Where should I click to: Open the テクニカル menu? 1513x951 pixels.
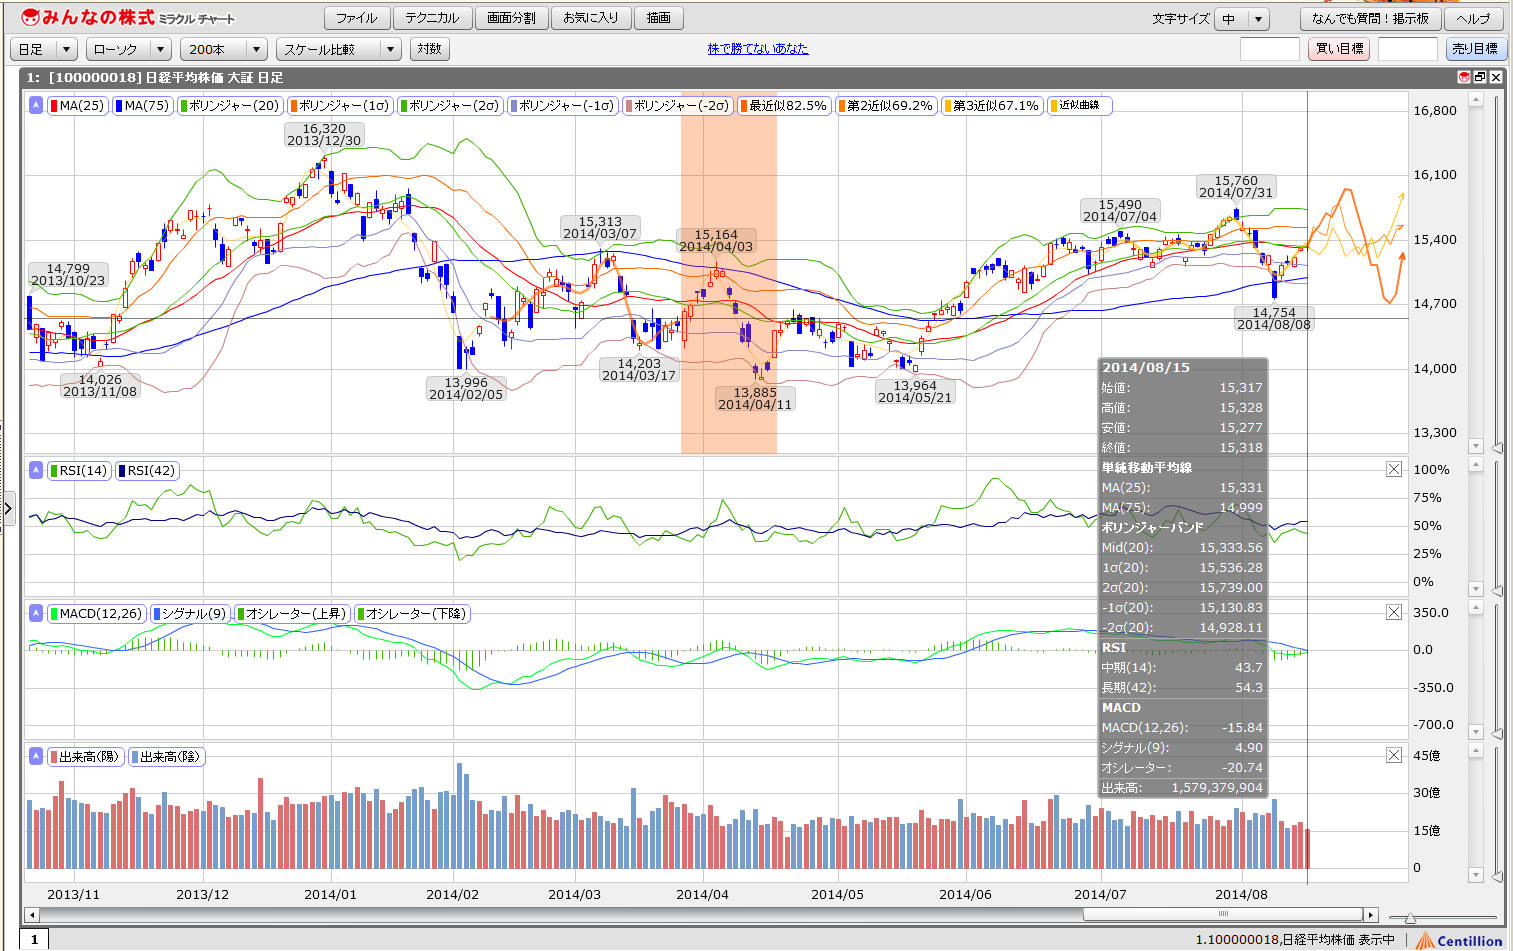[x=432, y=18]
